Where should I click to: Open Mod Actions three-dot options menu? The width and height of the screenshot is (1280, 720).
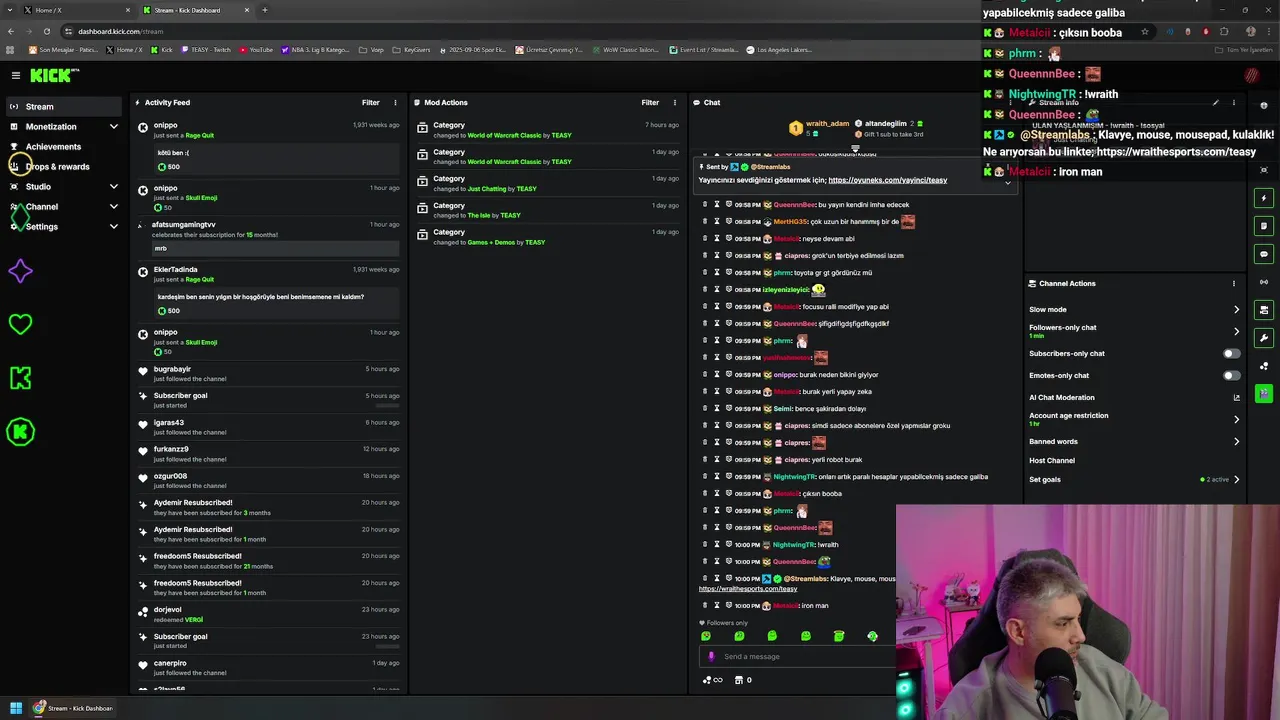674,102
